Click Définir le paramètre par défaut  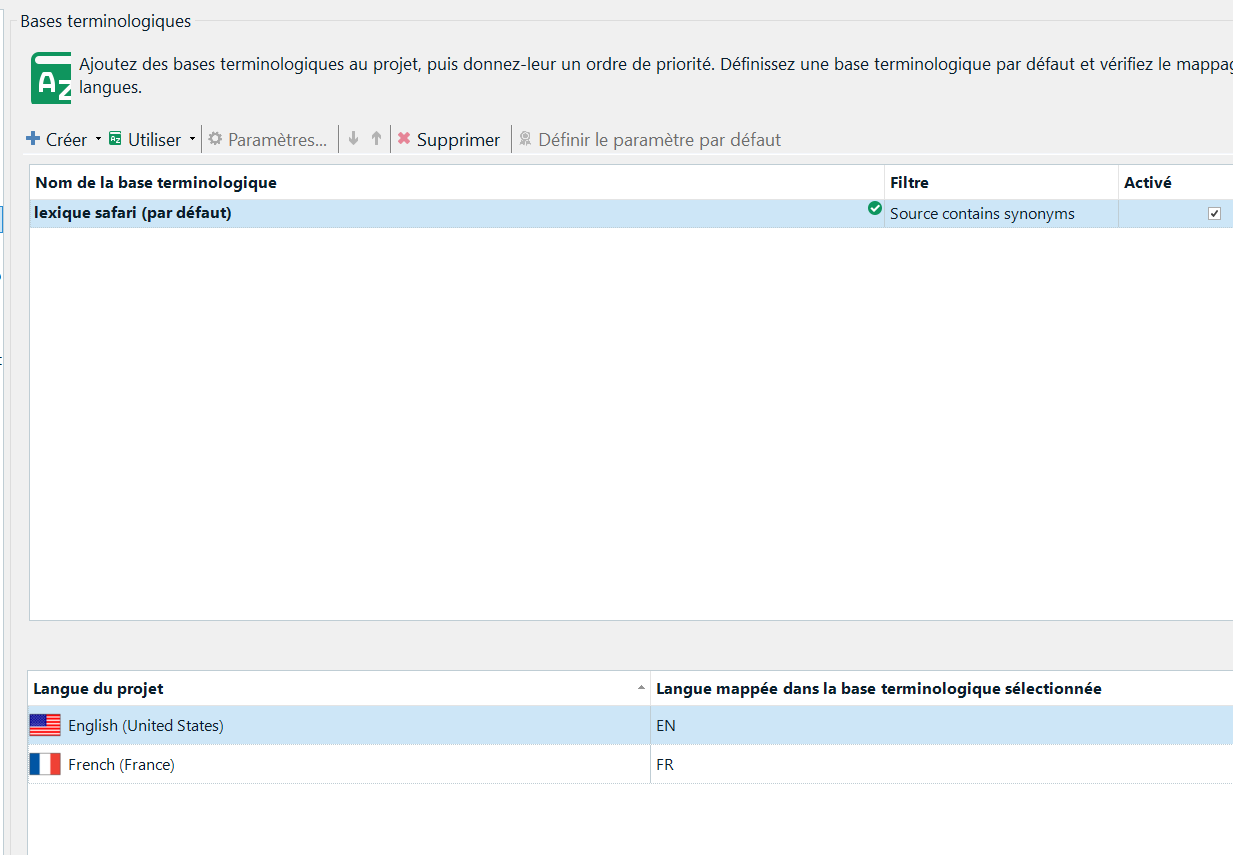click(649, 140)
